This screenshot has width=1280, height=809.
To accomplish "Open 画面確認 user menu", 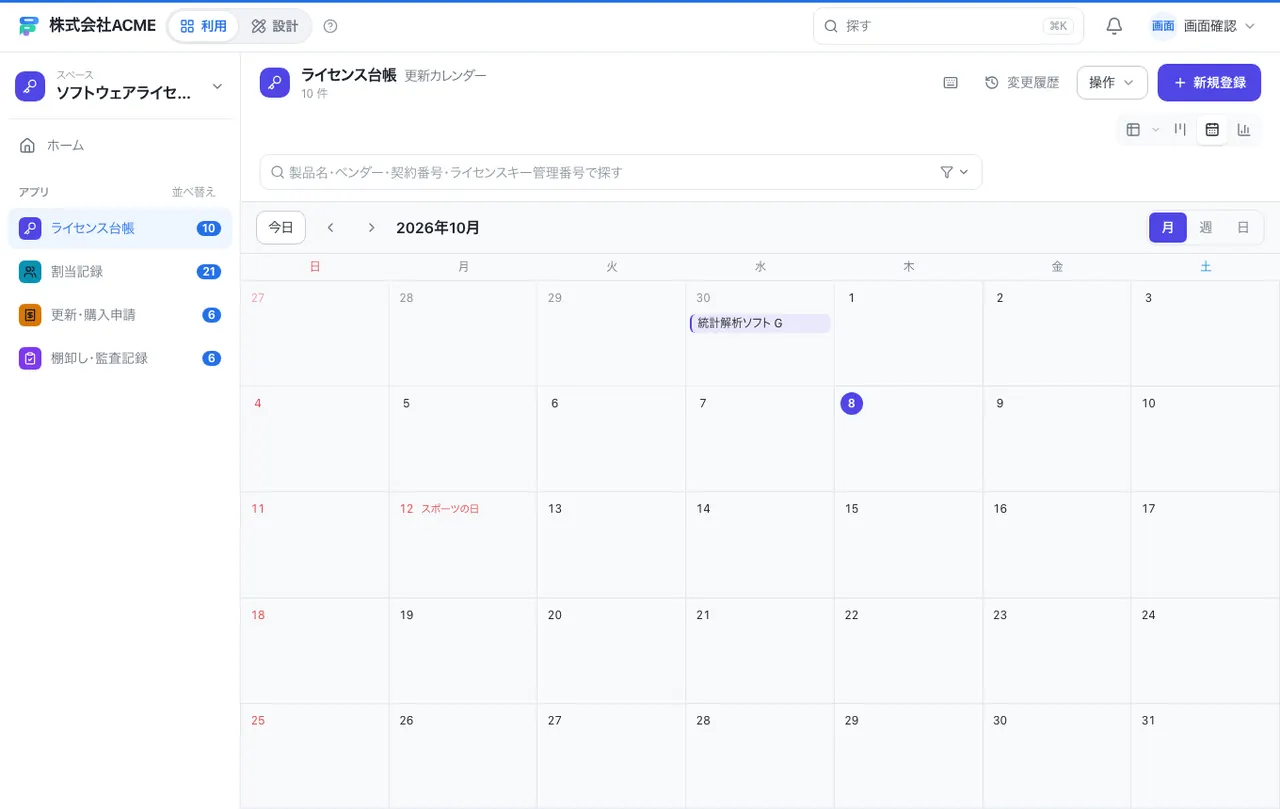I will point(1203,26).
